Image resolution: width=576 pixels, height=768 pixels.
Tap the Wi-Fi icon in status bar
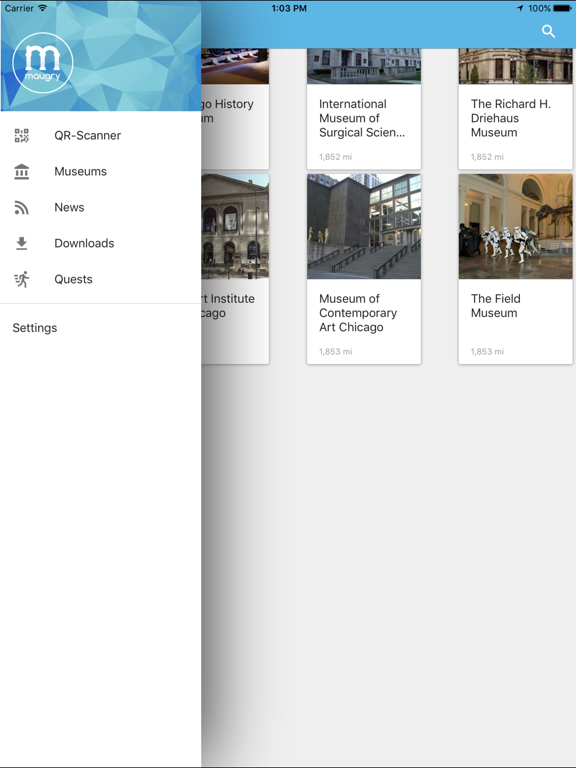tap(43, 8)
